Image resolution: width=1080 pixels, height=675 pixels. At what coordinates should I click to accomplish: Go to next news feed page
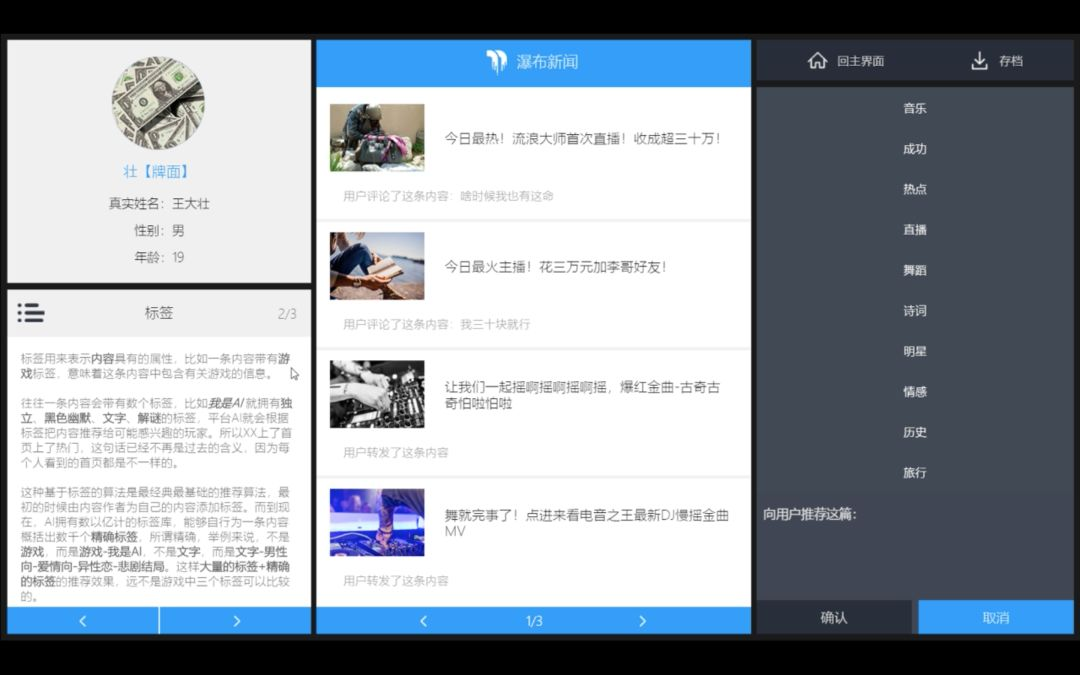pos(643,621)
